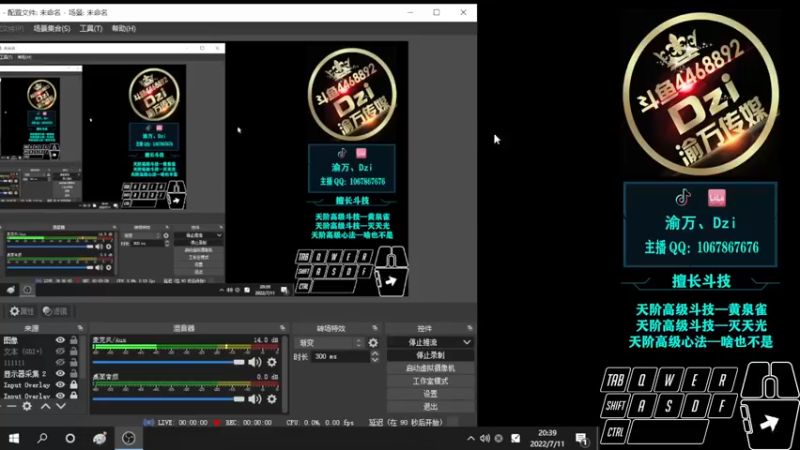Show the 111111 source
This screenshot has width=800, height=450.
tap(60, 363)
